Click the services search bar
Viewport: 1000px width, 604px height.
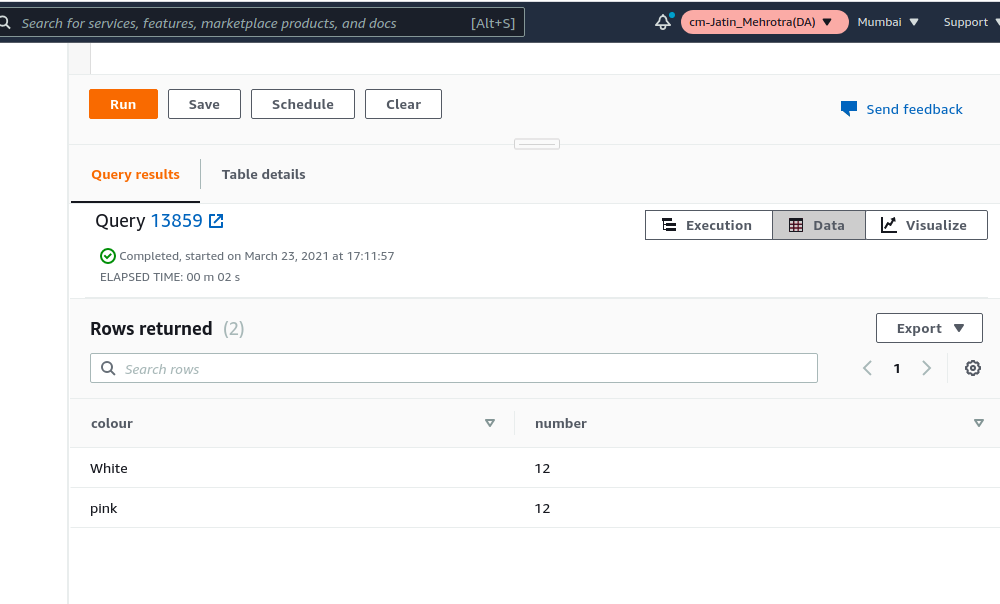[260, 22]
